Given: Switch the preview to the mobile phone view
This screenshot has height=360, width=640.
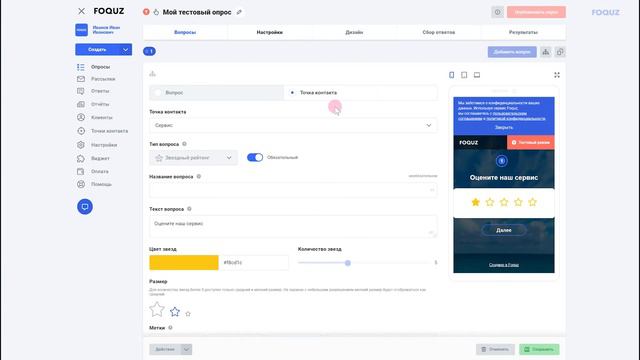Looking at the screenshot, I should [451, 75].
